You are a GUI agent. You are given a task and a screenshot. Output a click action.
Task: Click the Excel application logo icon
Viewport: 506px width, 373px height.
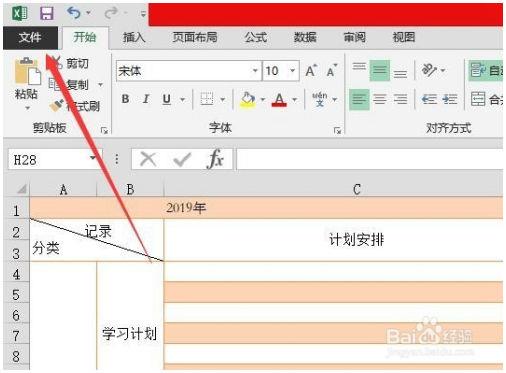19,13
